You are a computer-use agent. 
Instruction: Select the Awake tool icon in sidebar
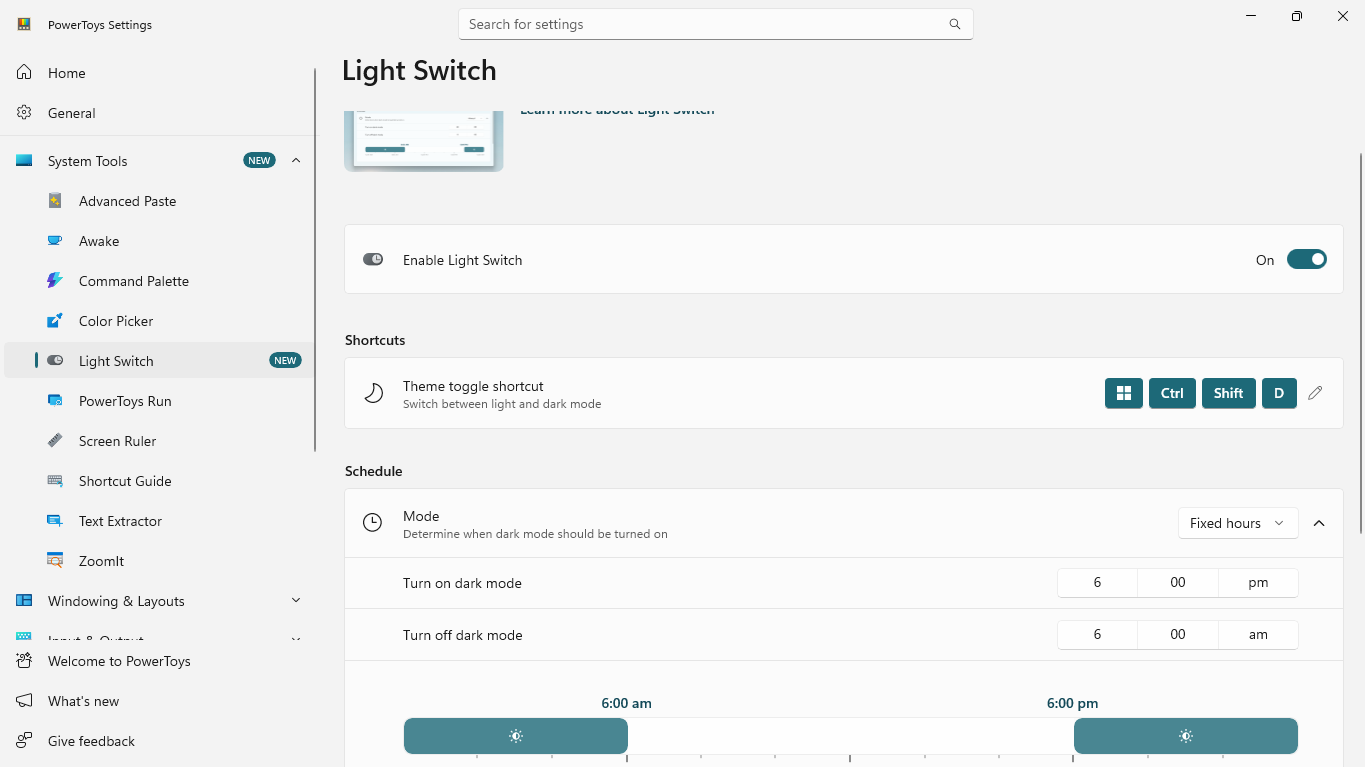tap(55, 240)
